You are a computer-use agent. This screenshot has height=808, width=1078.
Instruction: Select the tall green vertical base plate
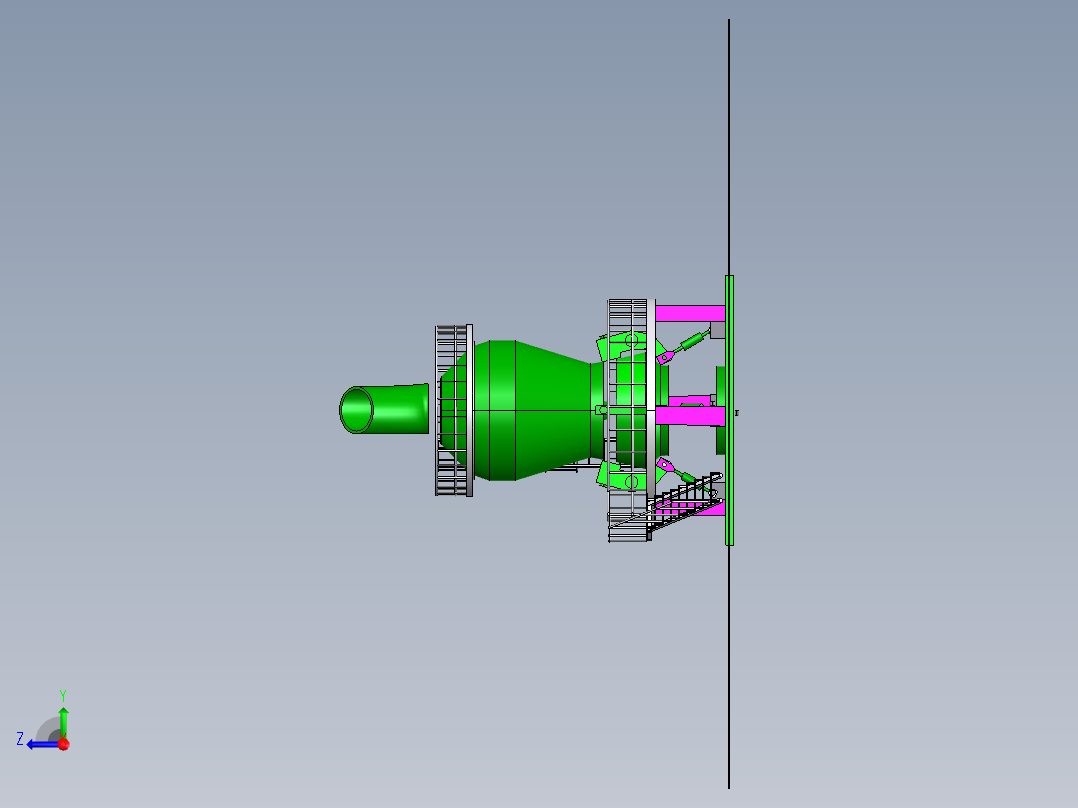tap(729, 410)
